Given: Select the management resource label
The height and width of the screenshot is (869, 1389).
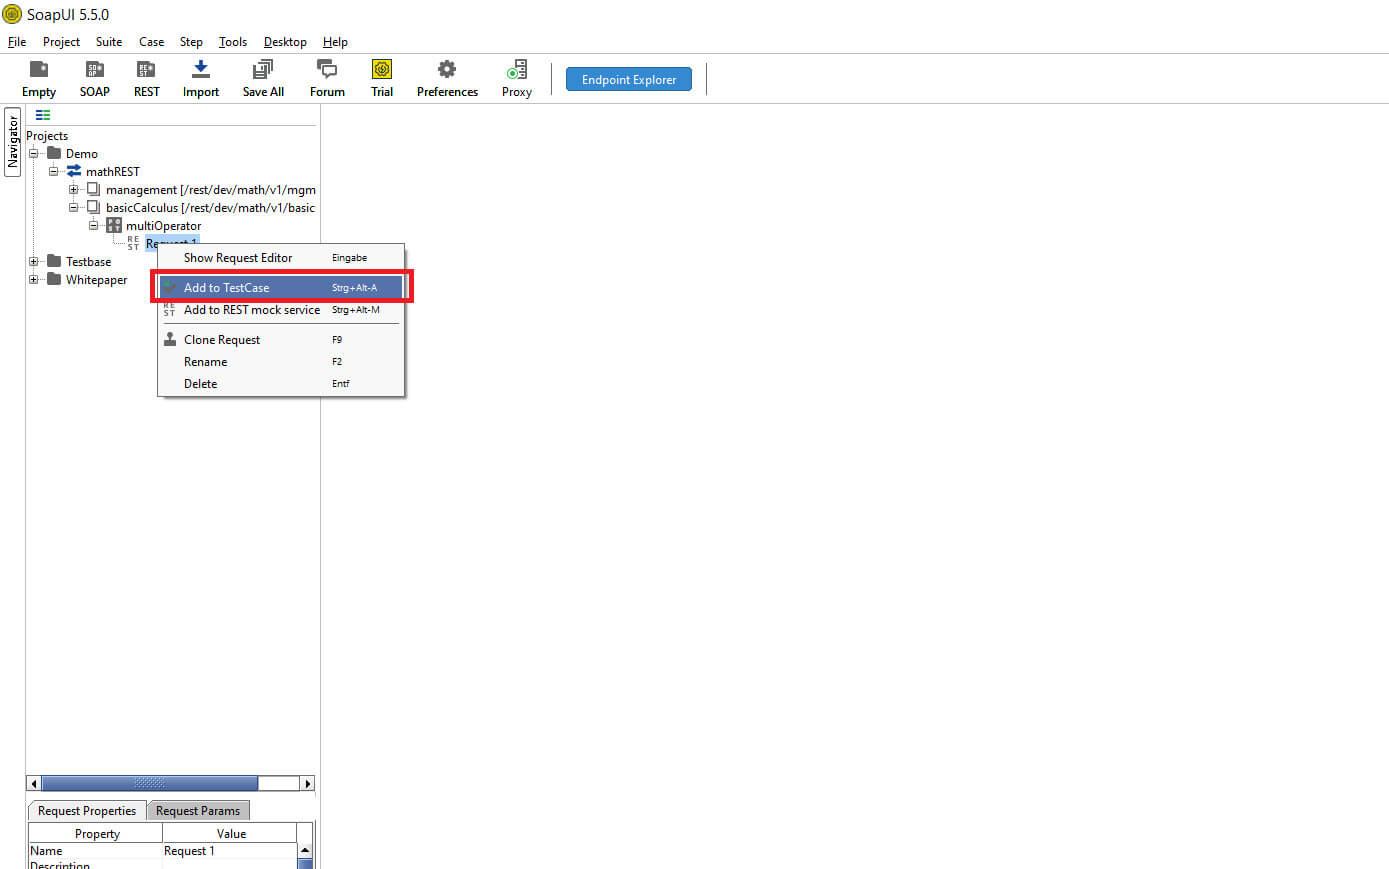Looking at the screenshot, I should click(x=210, y=189).
